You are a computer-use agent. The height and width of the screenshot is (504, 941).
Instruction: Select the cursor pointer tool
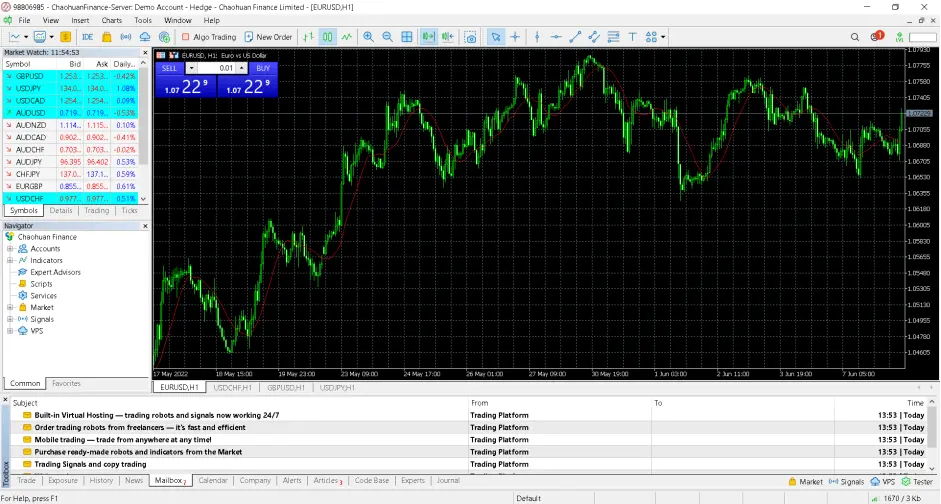[496, 37]
